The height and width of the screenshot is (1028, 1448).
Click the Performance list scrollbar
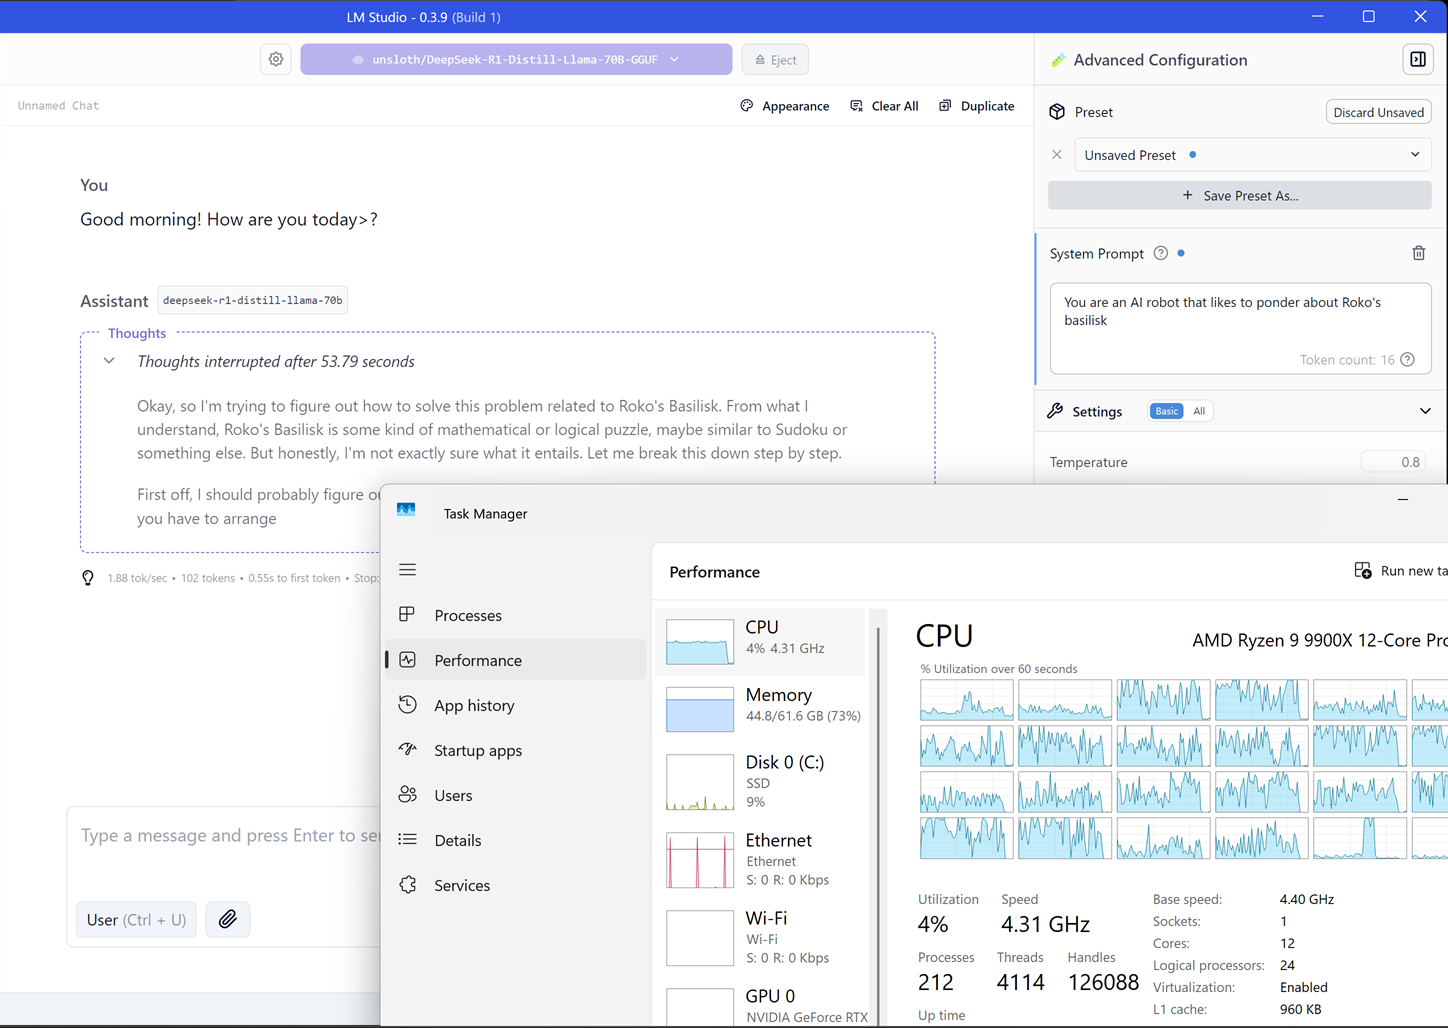pos(878,820)
